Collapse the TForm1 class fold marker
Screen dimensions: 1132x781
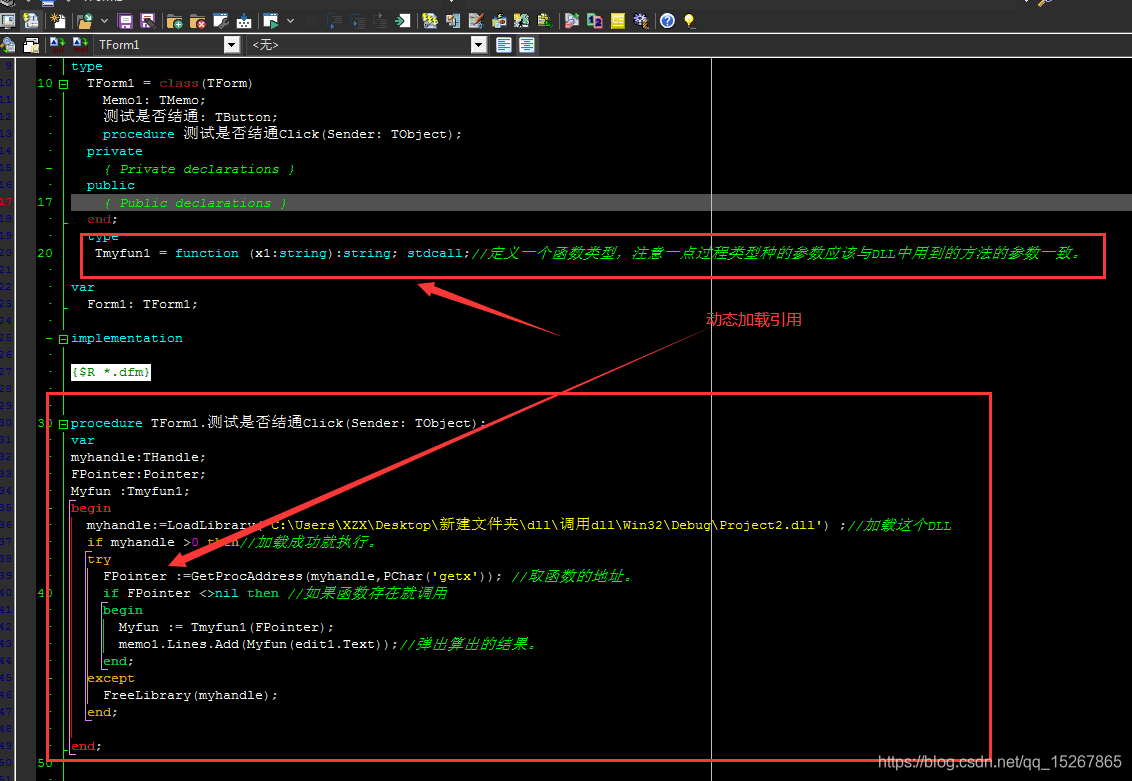coord(64,84)
